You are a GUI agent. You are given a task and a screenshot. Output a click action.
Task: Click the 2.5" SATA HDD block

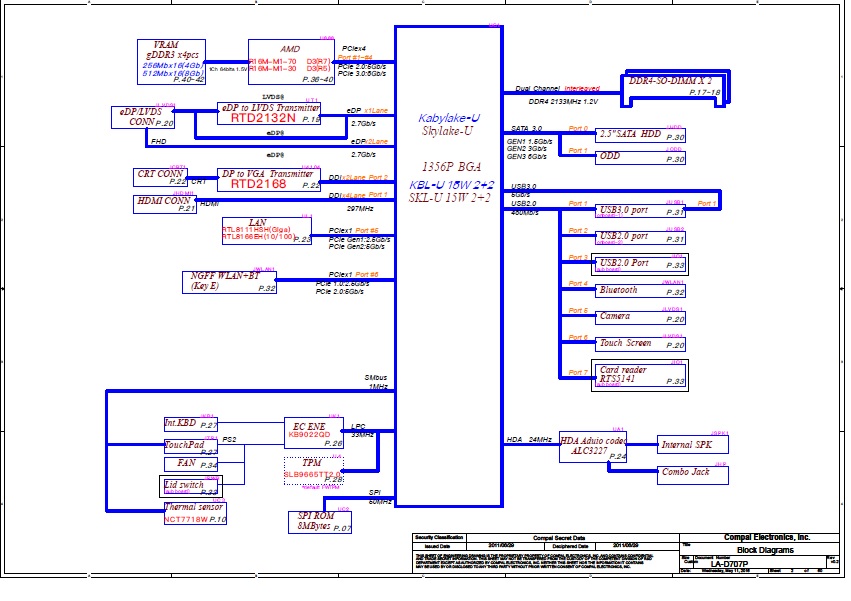(x=640, y=135)
